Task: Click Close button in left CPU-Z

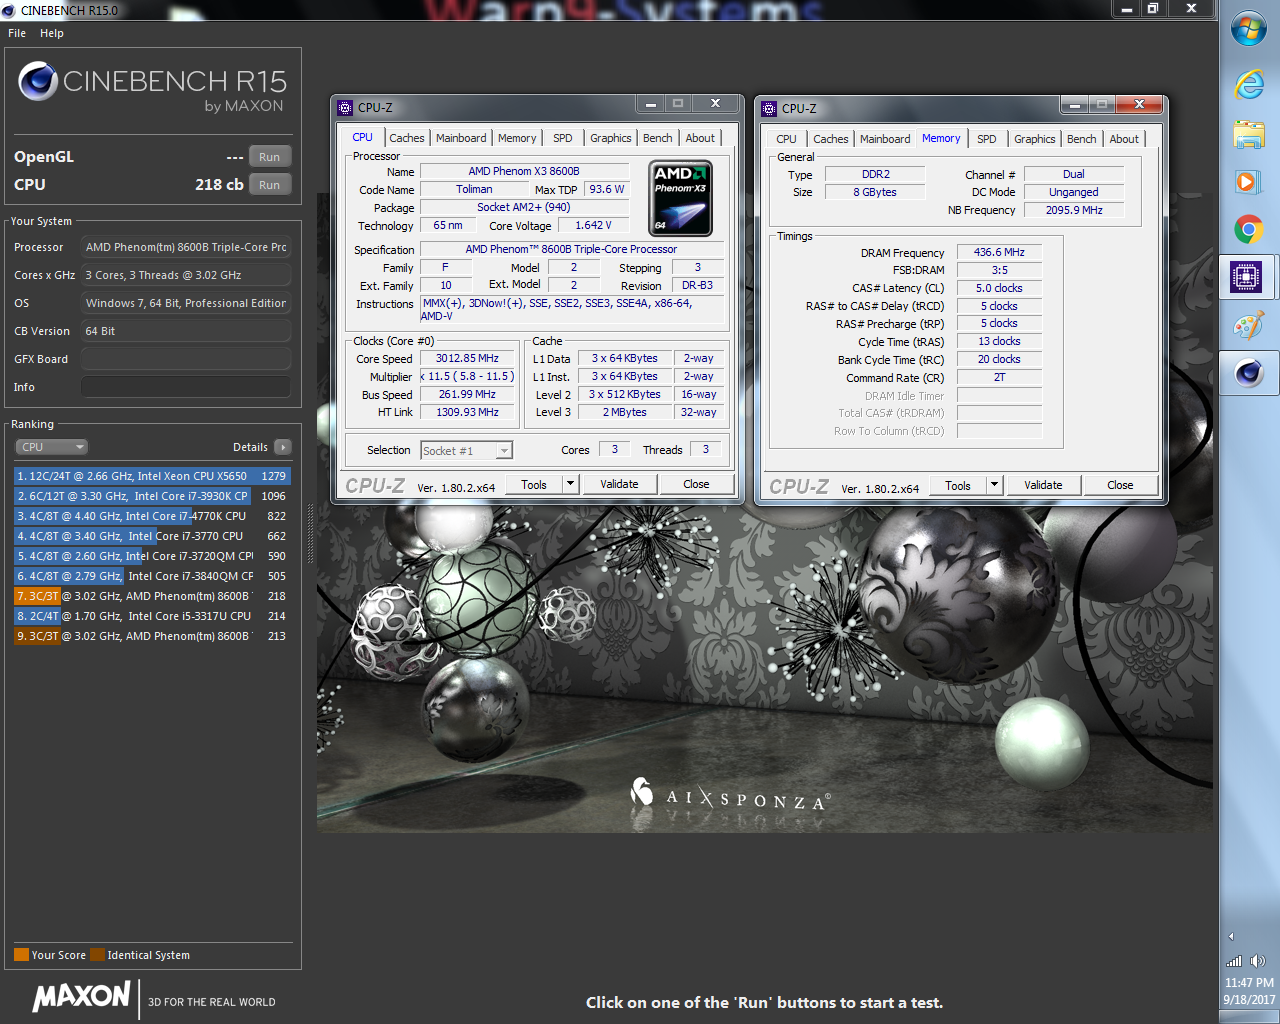Action: (x=697, y=484)
